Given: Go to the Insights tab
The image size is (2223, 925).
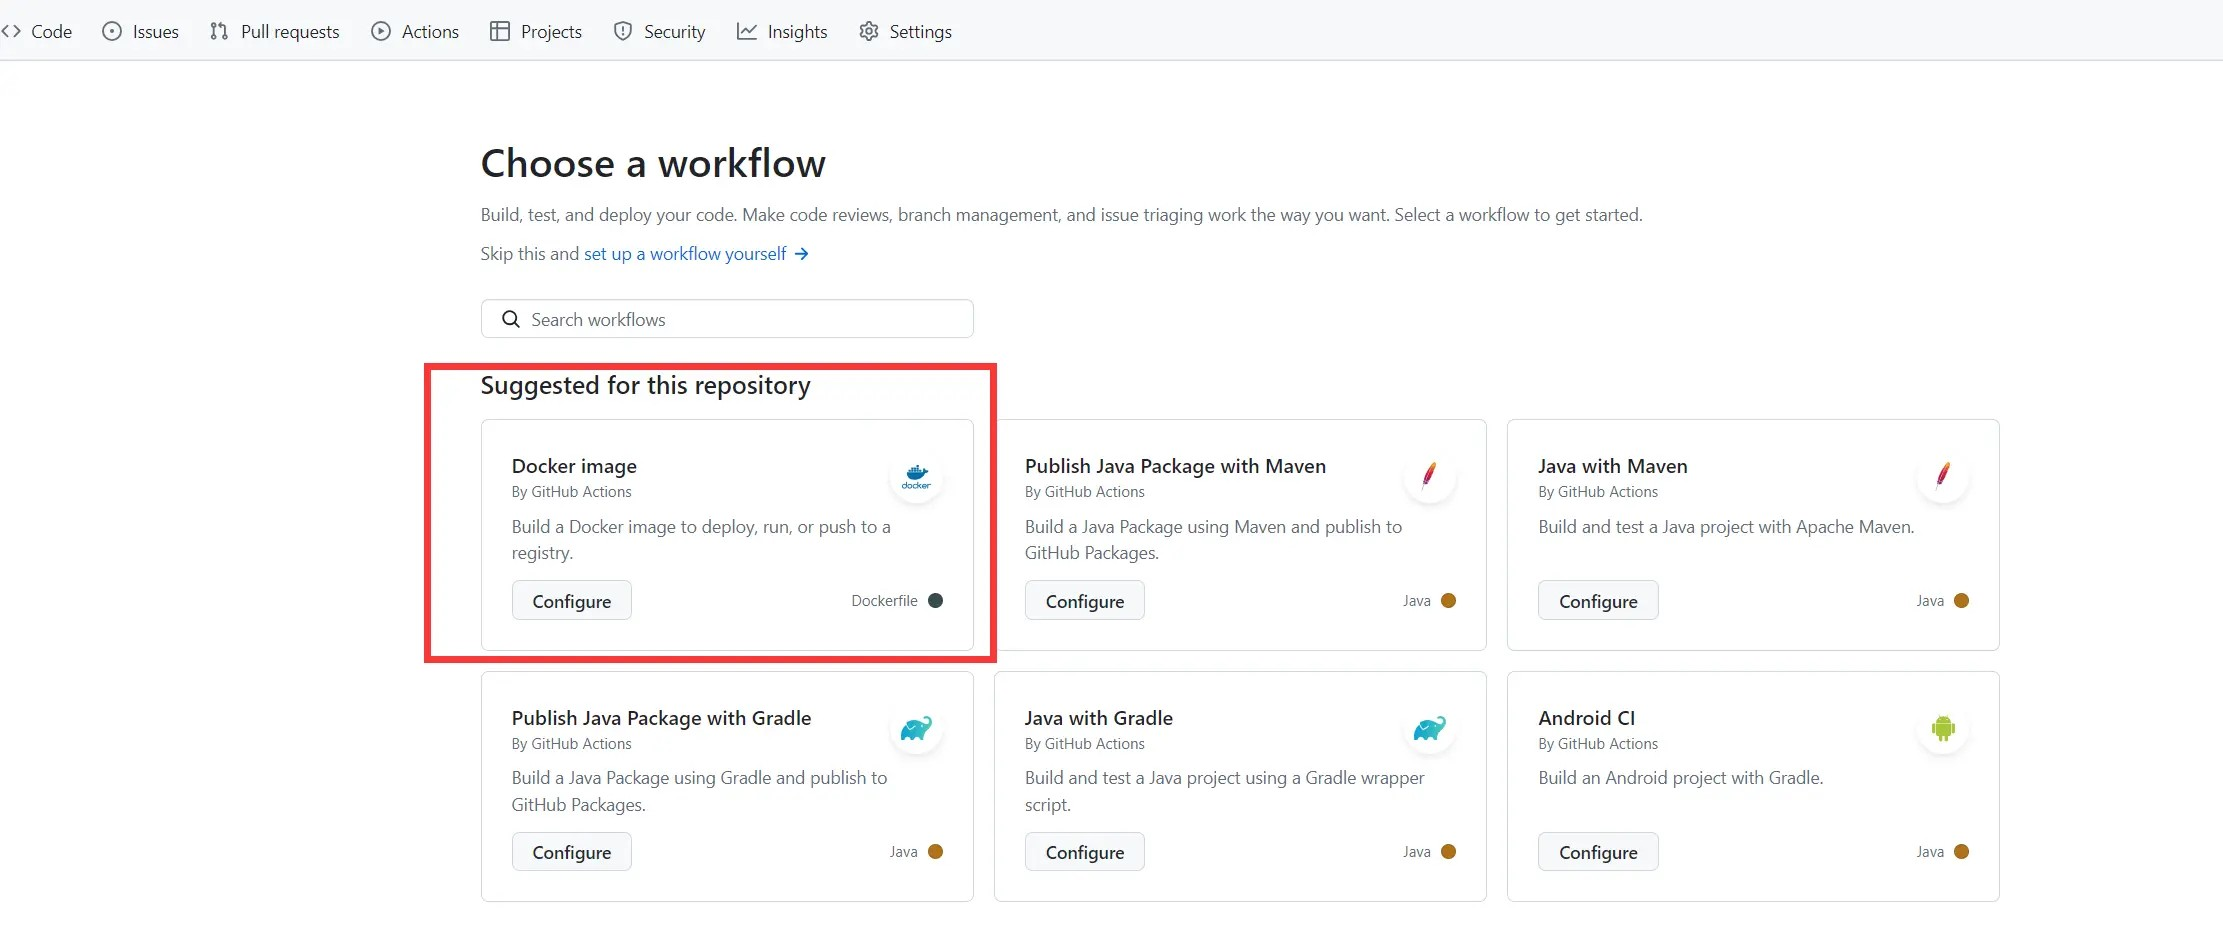Looking at the screenshot, I should 783,31.
